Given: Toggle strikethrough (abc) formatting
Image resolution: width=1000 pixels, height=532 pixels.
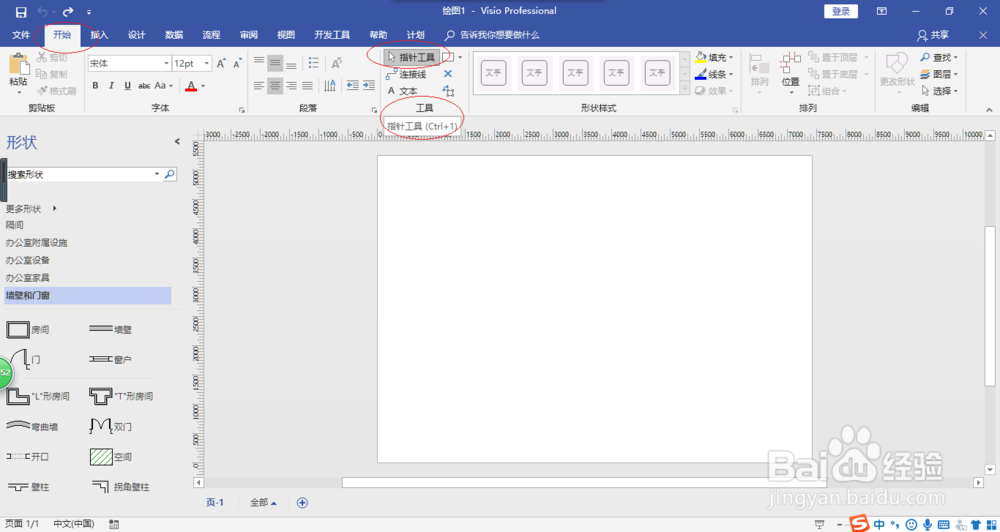Looking at the screenshot, I should click(144, 85).
